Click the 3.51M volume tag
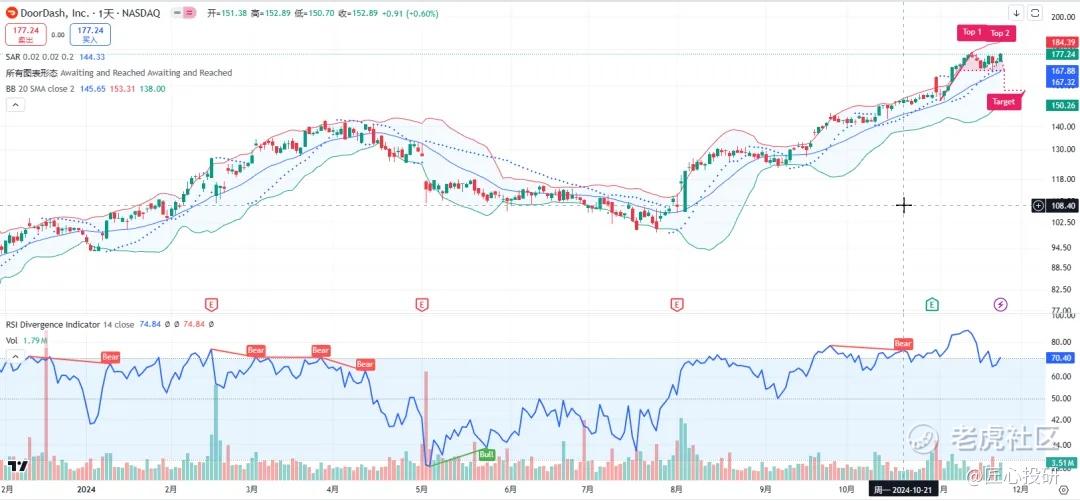The height and width of the screenshot is (501, 1080). point(1060,462)
